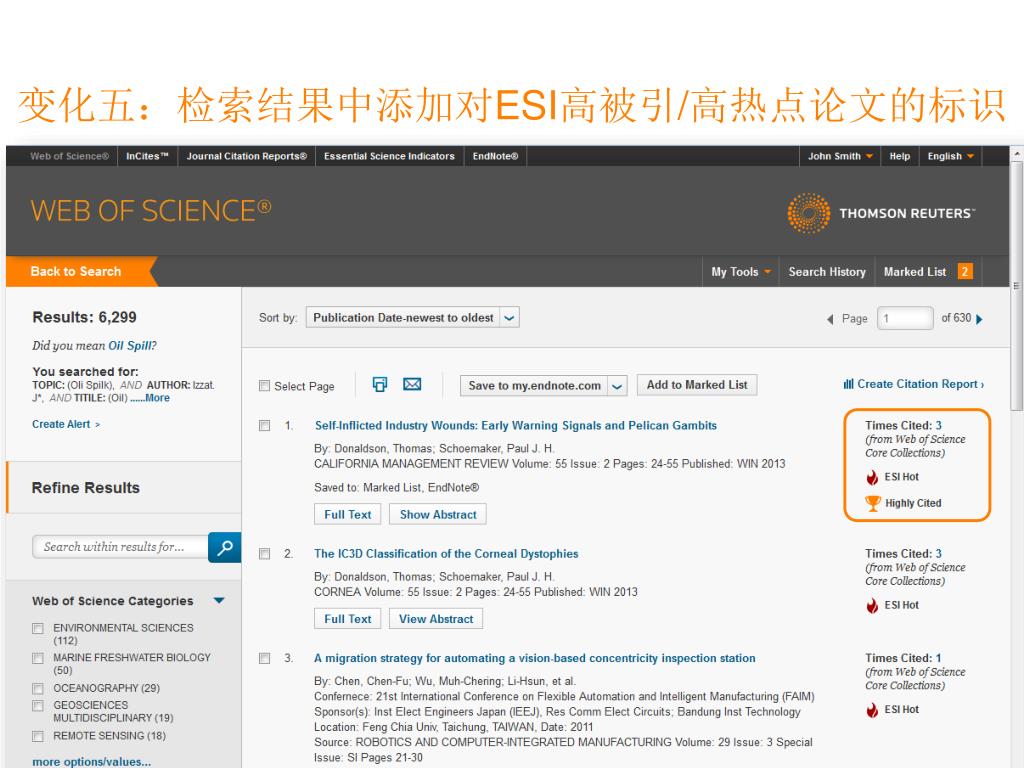The height and width of the screenshot is (768, 1024).
Task: Check Environmental Sciences category
Action: pos(38,628)
